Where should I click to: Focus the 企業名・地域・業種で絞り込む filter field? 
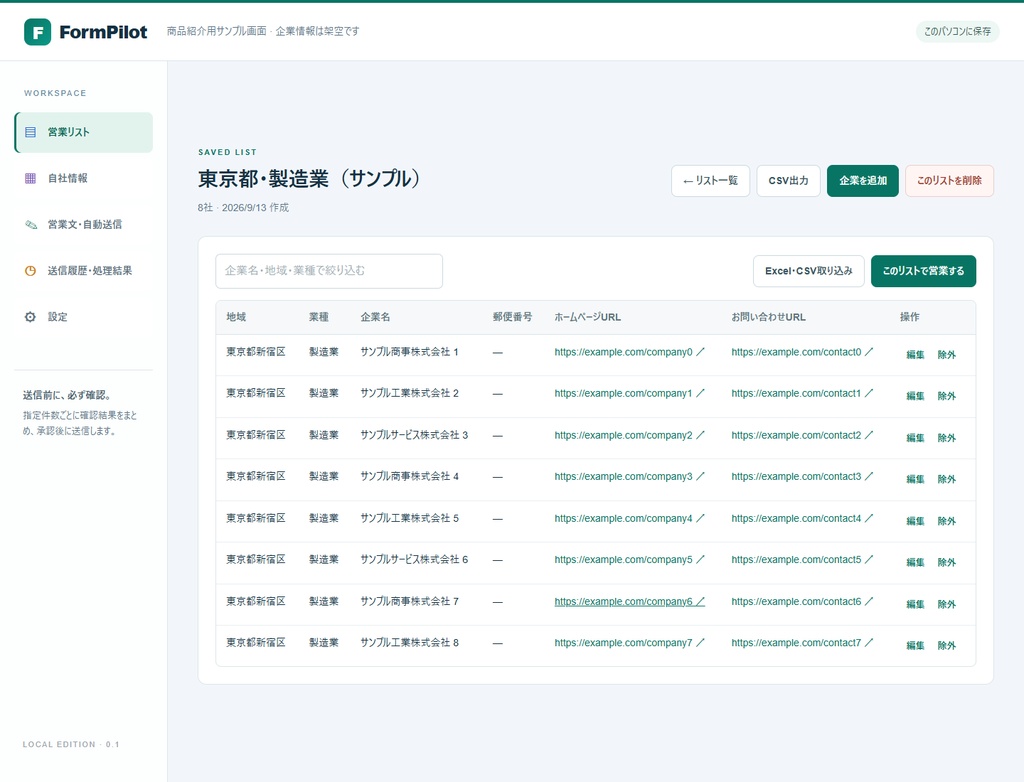tap(329, 271)
